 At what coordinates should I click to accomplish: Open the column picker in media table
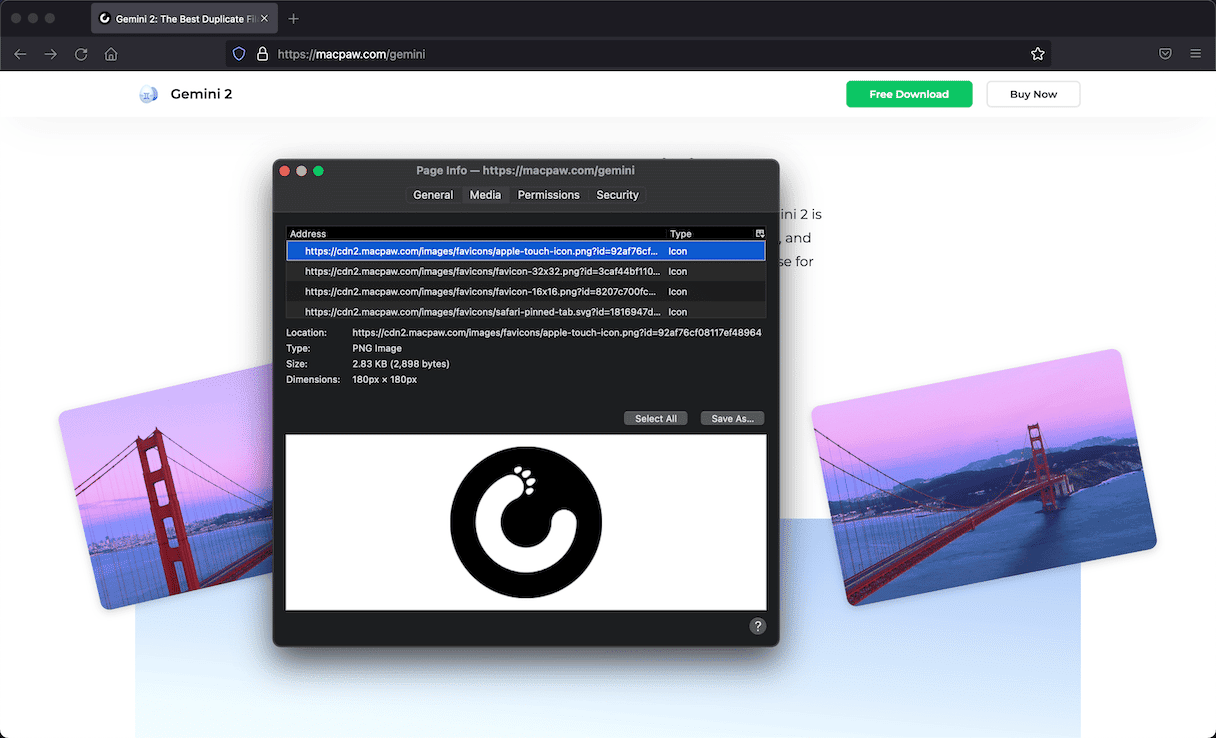click(x=759, y=234)
